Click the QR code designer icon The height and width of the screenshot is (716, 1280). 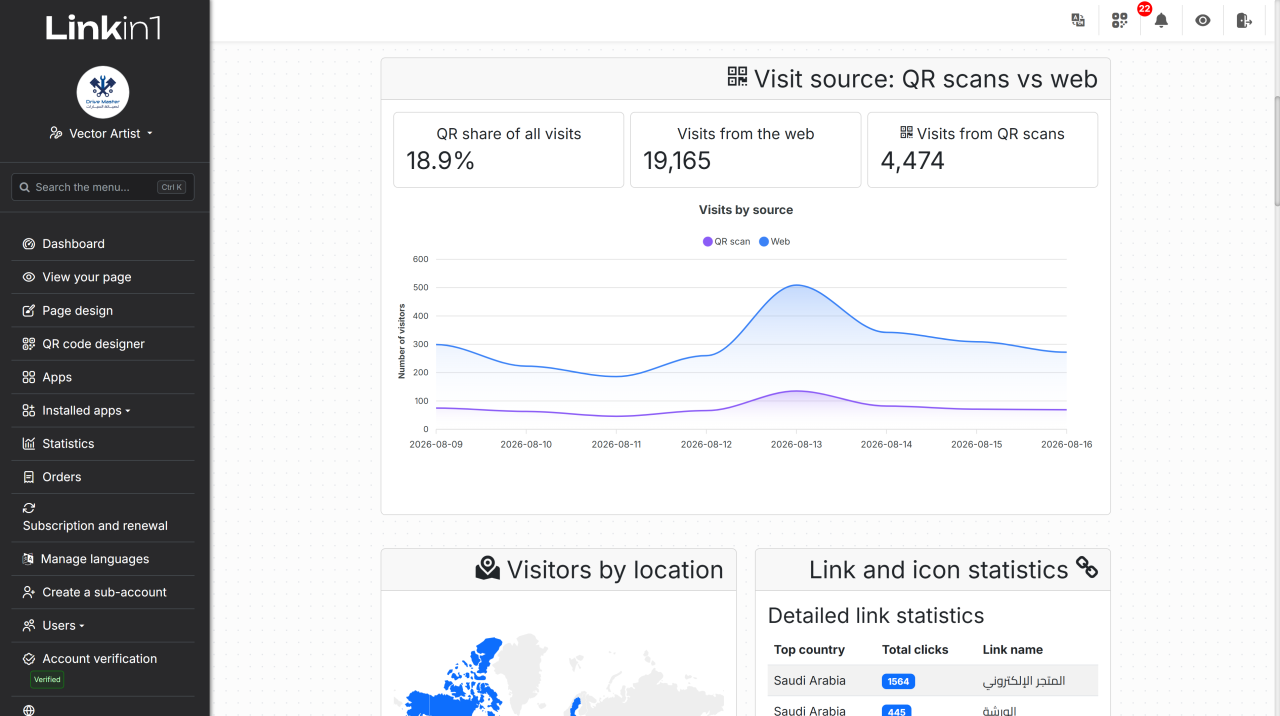point(29,344)
